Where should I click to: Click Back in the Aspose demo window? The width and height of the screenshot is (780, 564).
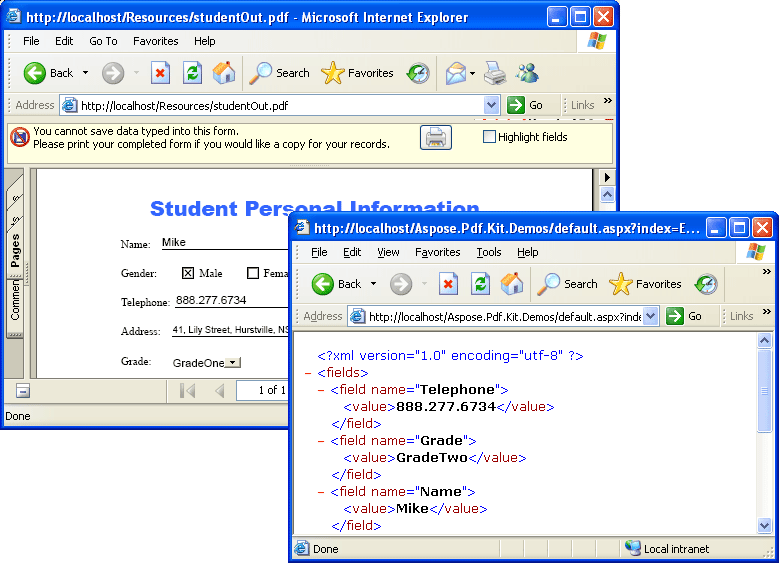click(x=336, y=284)
